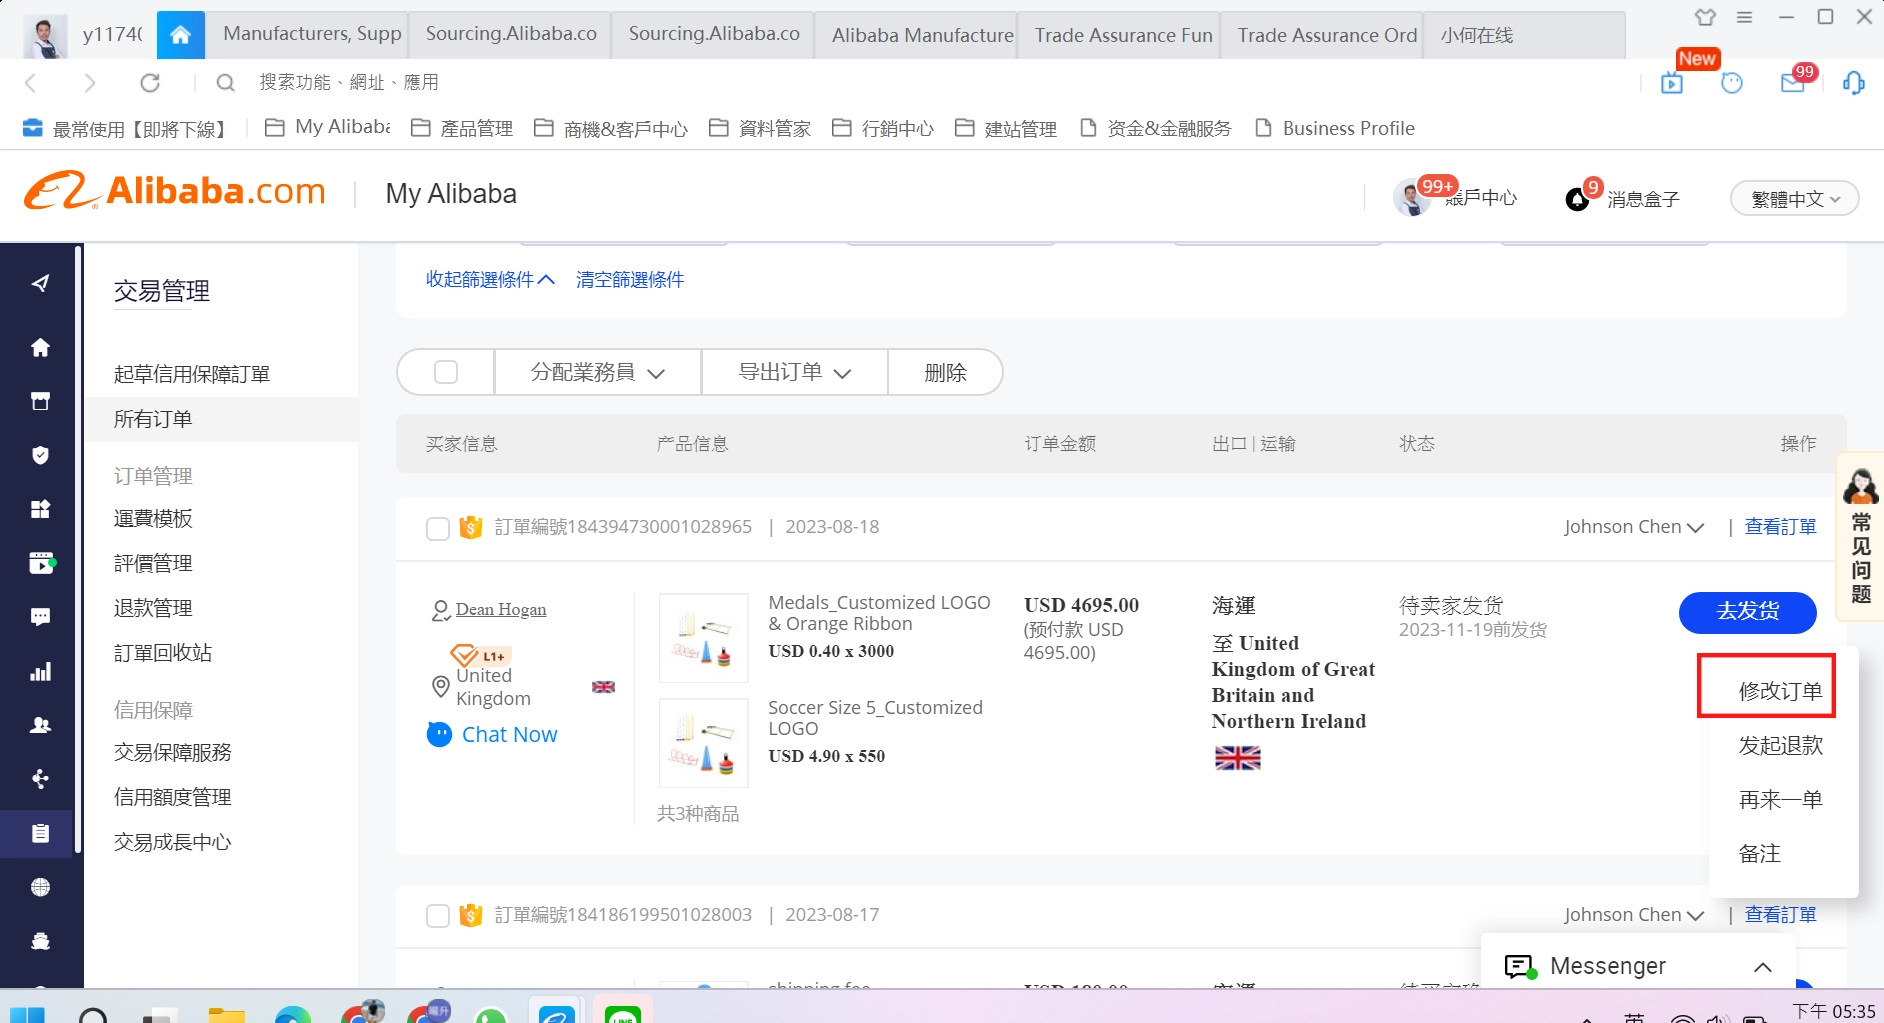Choose 发起退款 in the order menu
Viewport: 1884px width, 1023px height.
[1780, 745]
